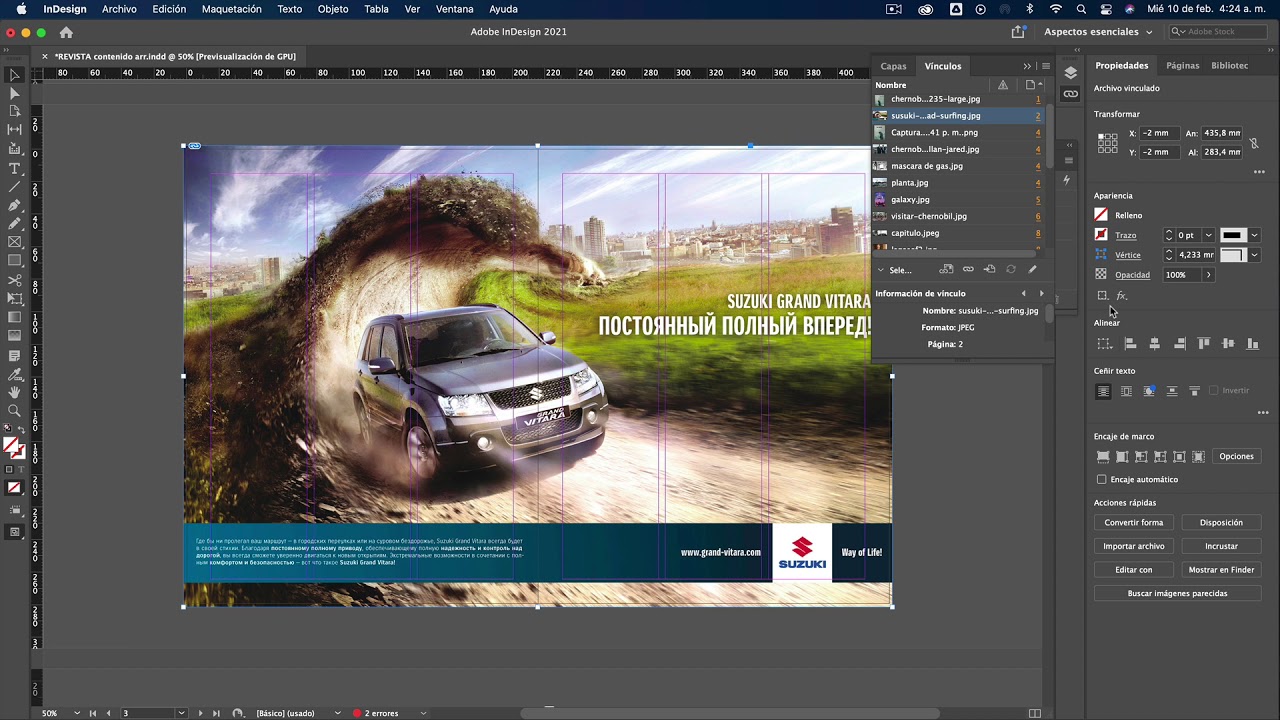The image size is (1280, 720).
Task: Click the Trazo stroke swatch
Action: [x=1101, y=235]
